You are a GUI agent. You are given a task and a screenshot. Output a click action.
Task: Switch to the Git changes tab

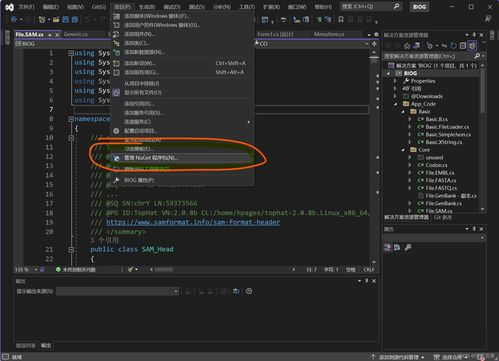[443, 217]
